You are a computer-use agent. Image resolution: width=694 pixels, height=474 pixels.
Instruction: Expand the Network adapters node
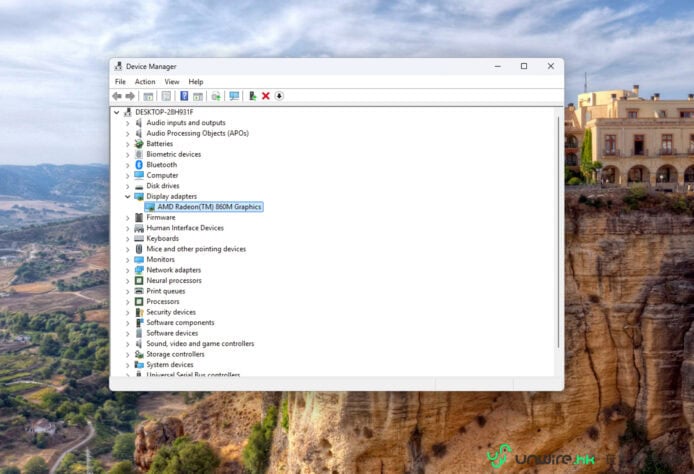click(x=127, y=270)
